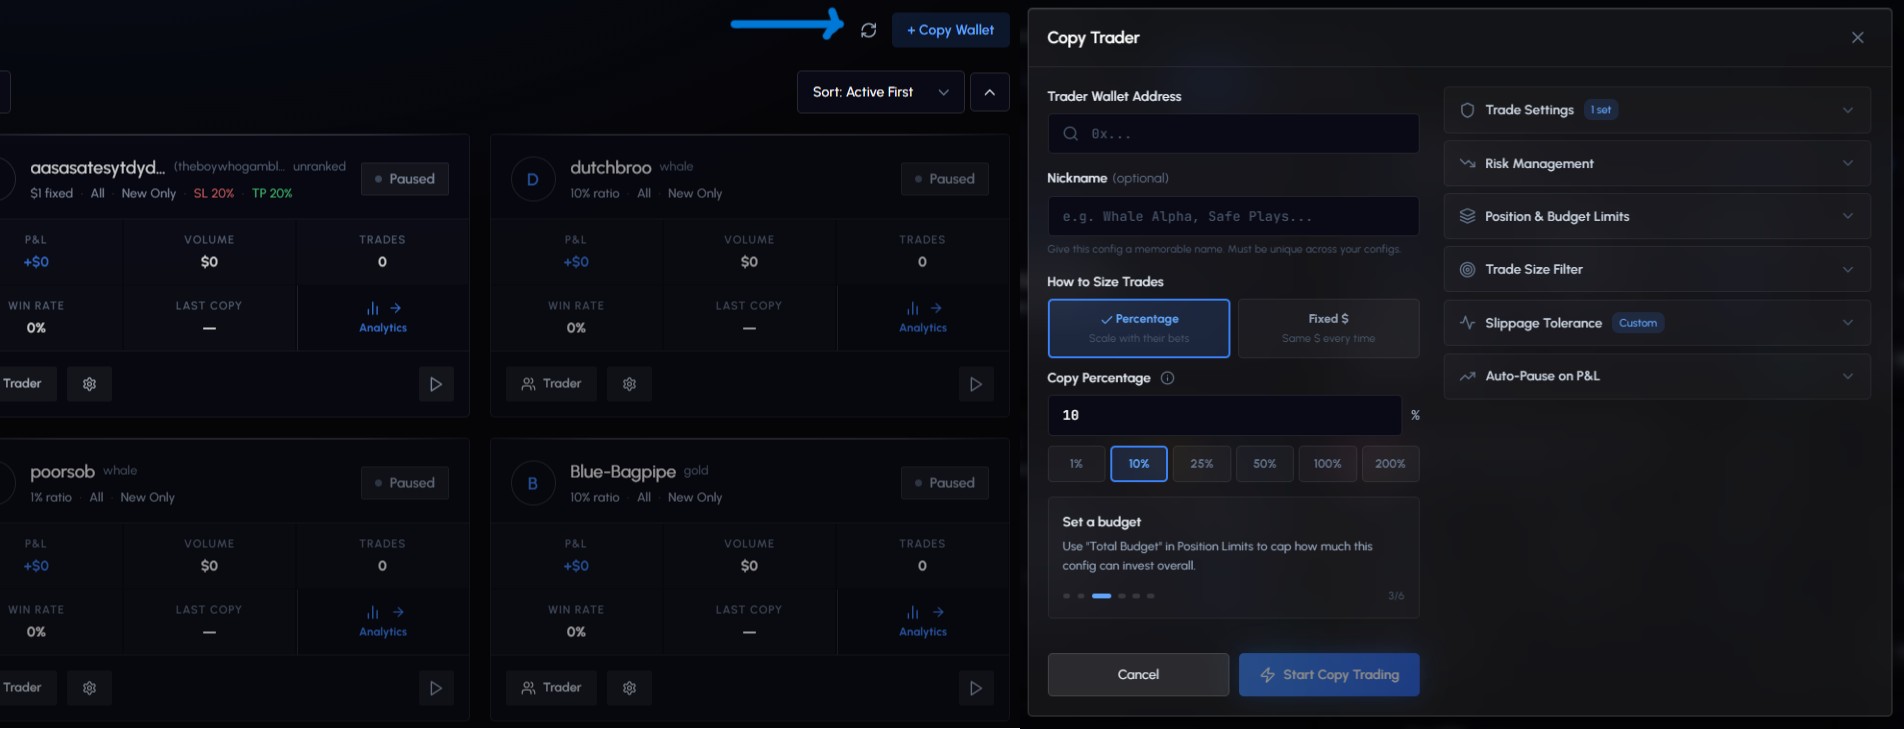Click the dutchbroo D avatar
Viewport: 1904px width, 729px height.
coord(533,180)
